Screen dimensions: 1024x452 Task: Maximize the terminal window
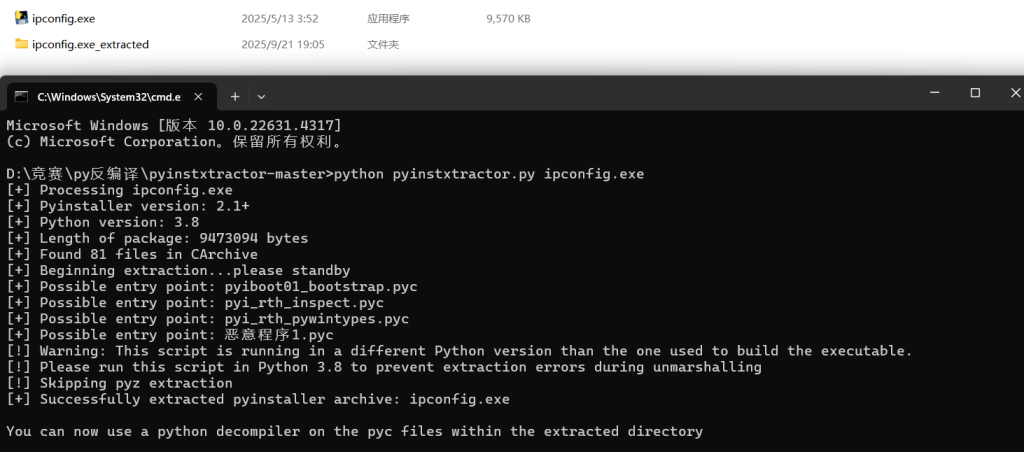975,93
